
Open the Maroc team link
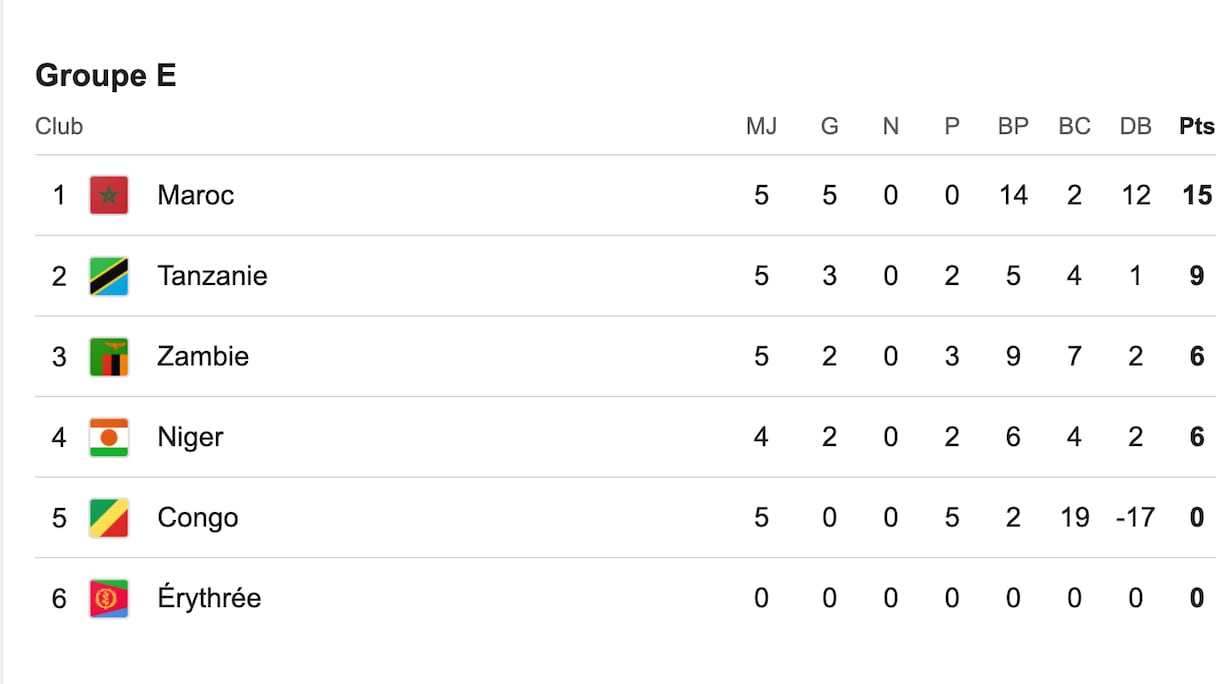coord(196,195)
